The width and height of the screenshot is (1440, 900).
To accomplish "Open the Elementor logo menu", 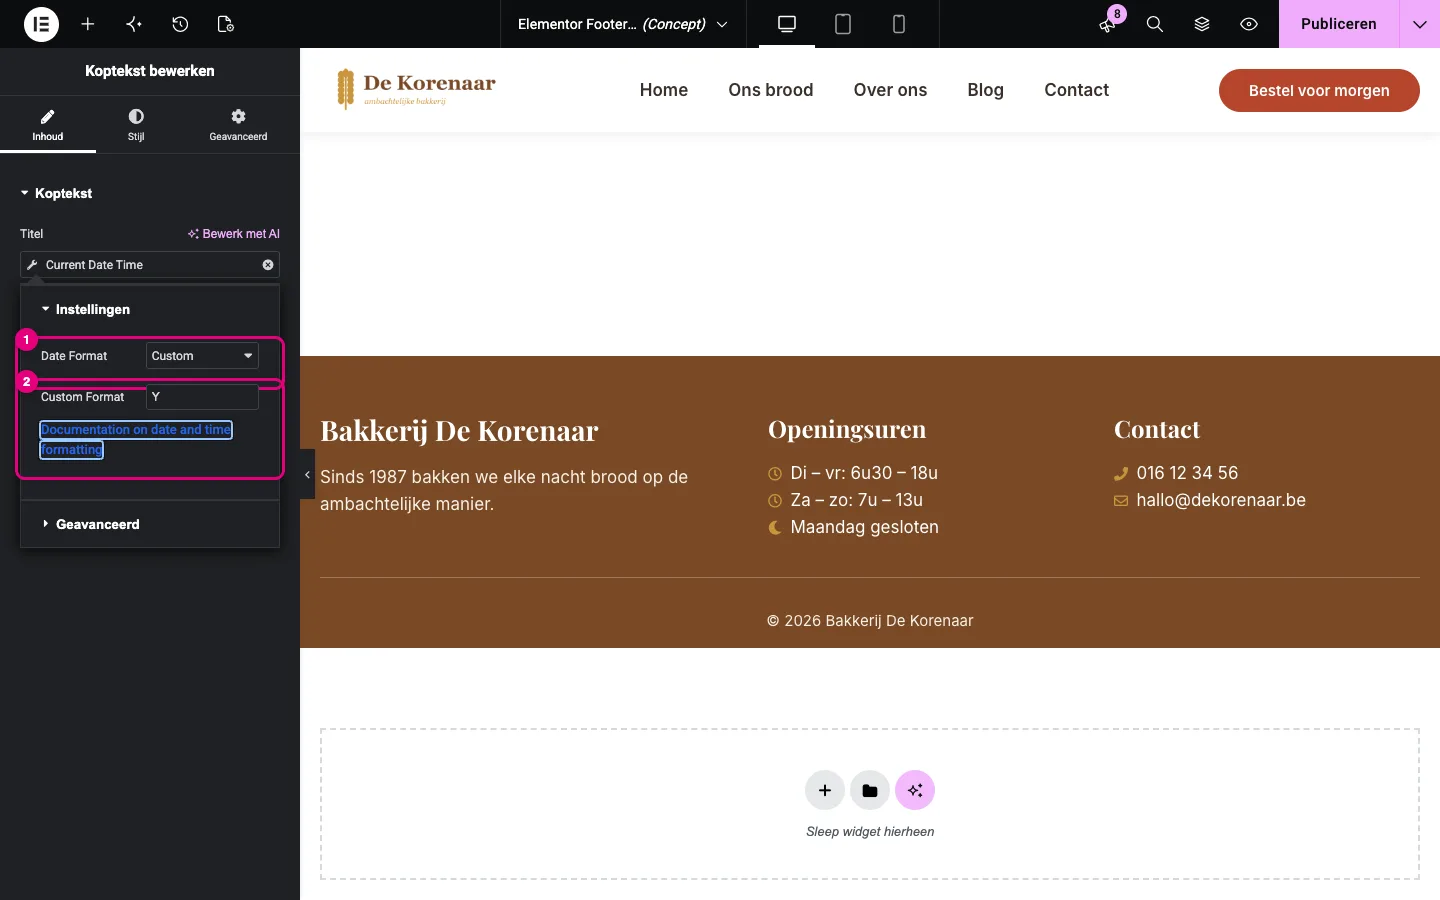I will click(41, 24).
